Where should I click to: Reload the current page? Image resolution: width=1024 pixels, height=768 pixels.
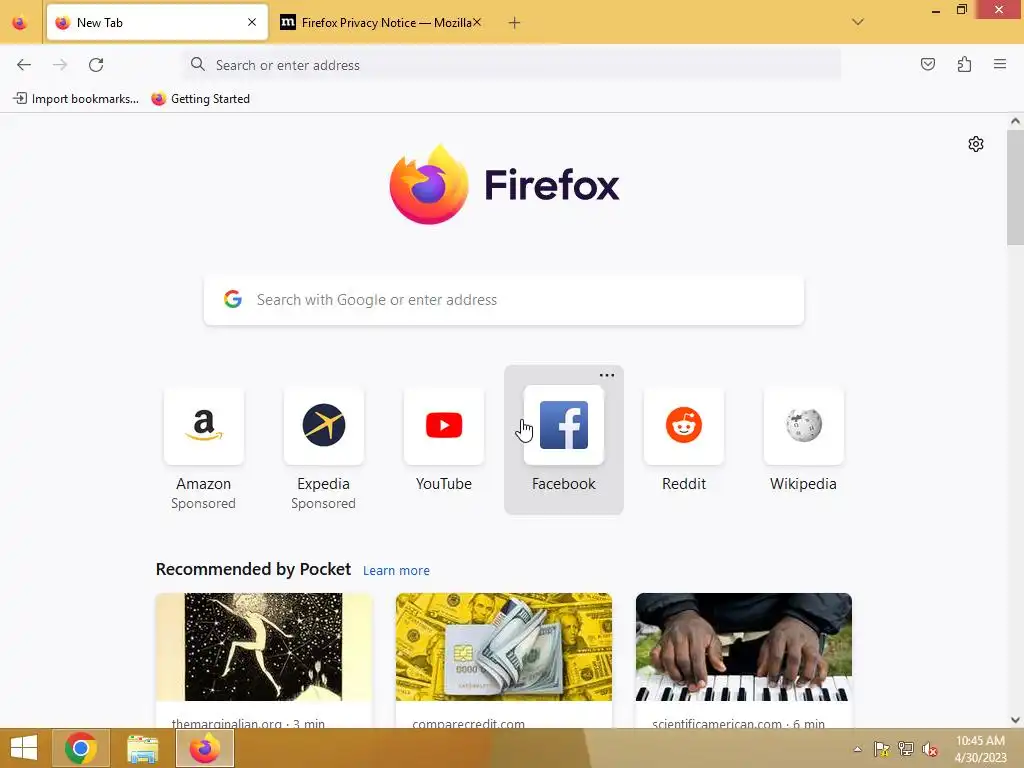[96, 65]
